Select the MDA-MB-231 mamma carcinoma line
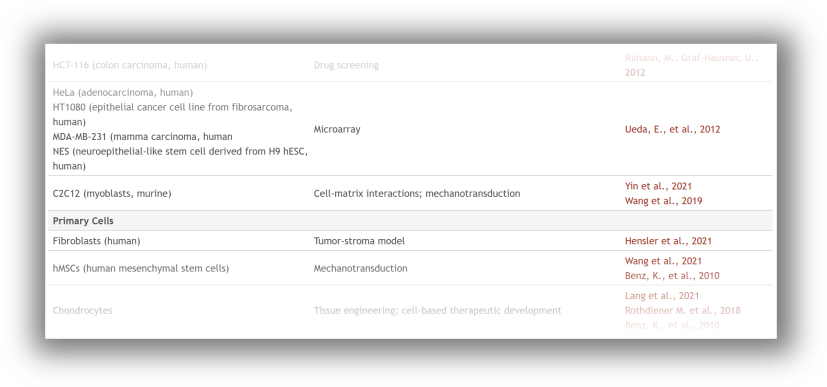827x387 pixels. [x=142, y=137]
